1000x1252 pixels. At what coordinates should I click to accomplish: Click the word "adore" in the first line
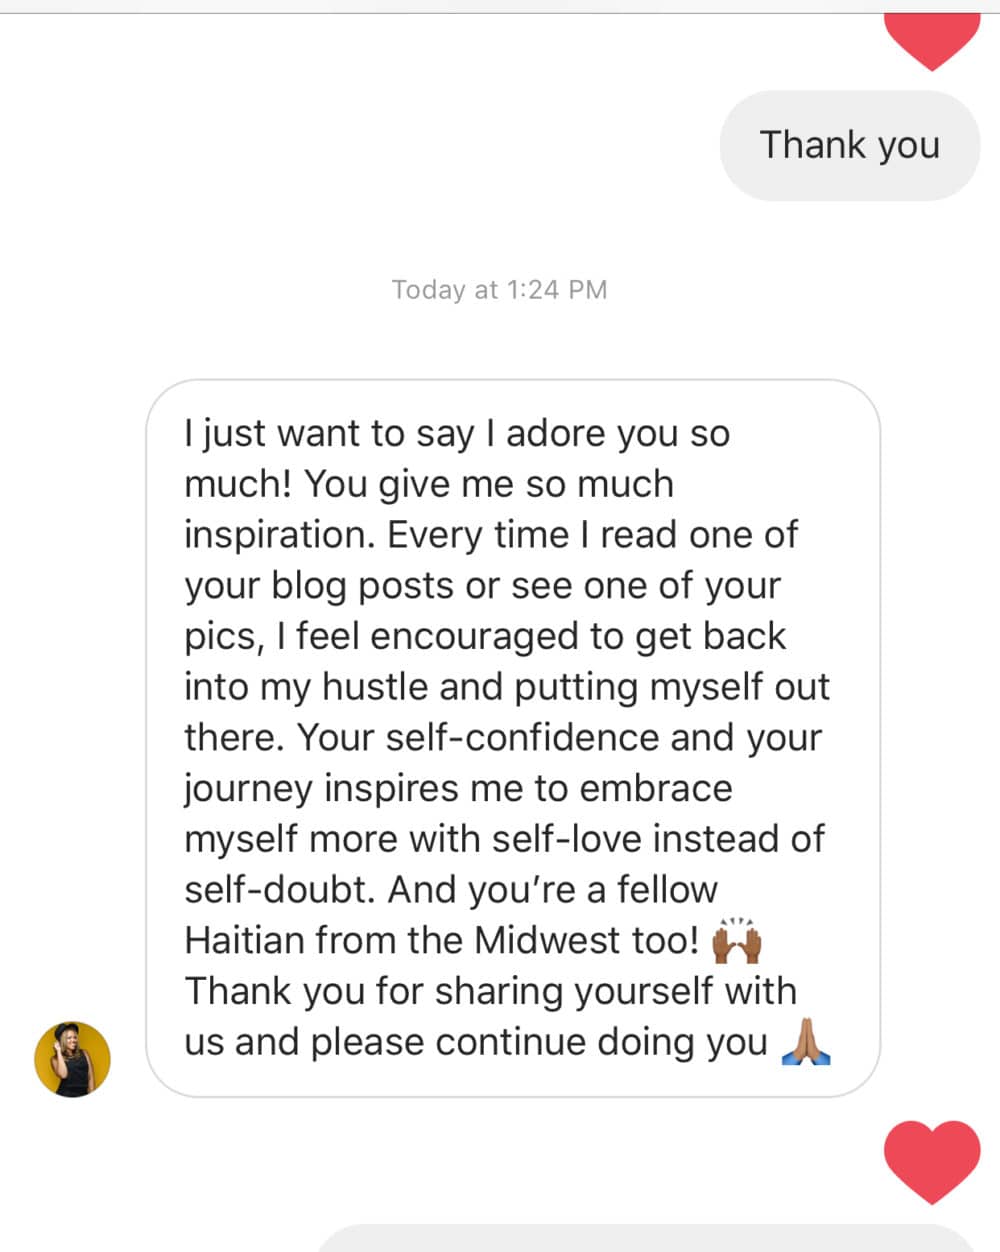556,434
